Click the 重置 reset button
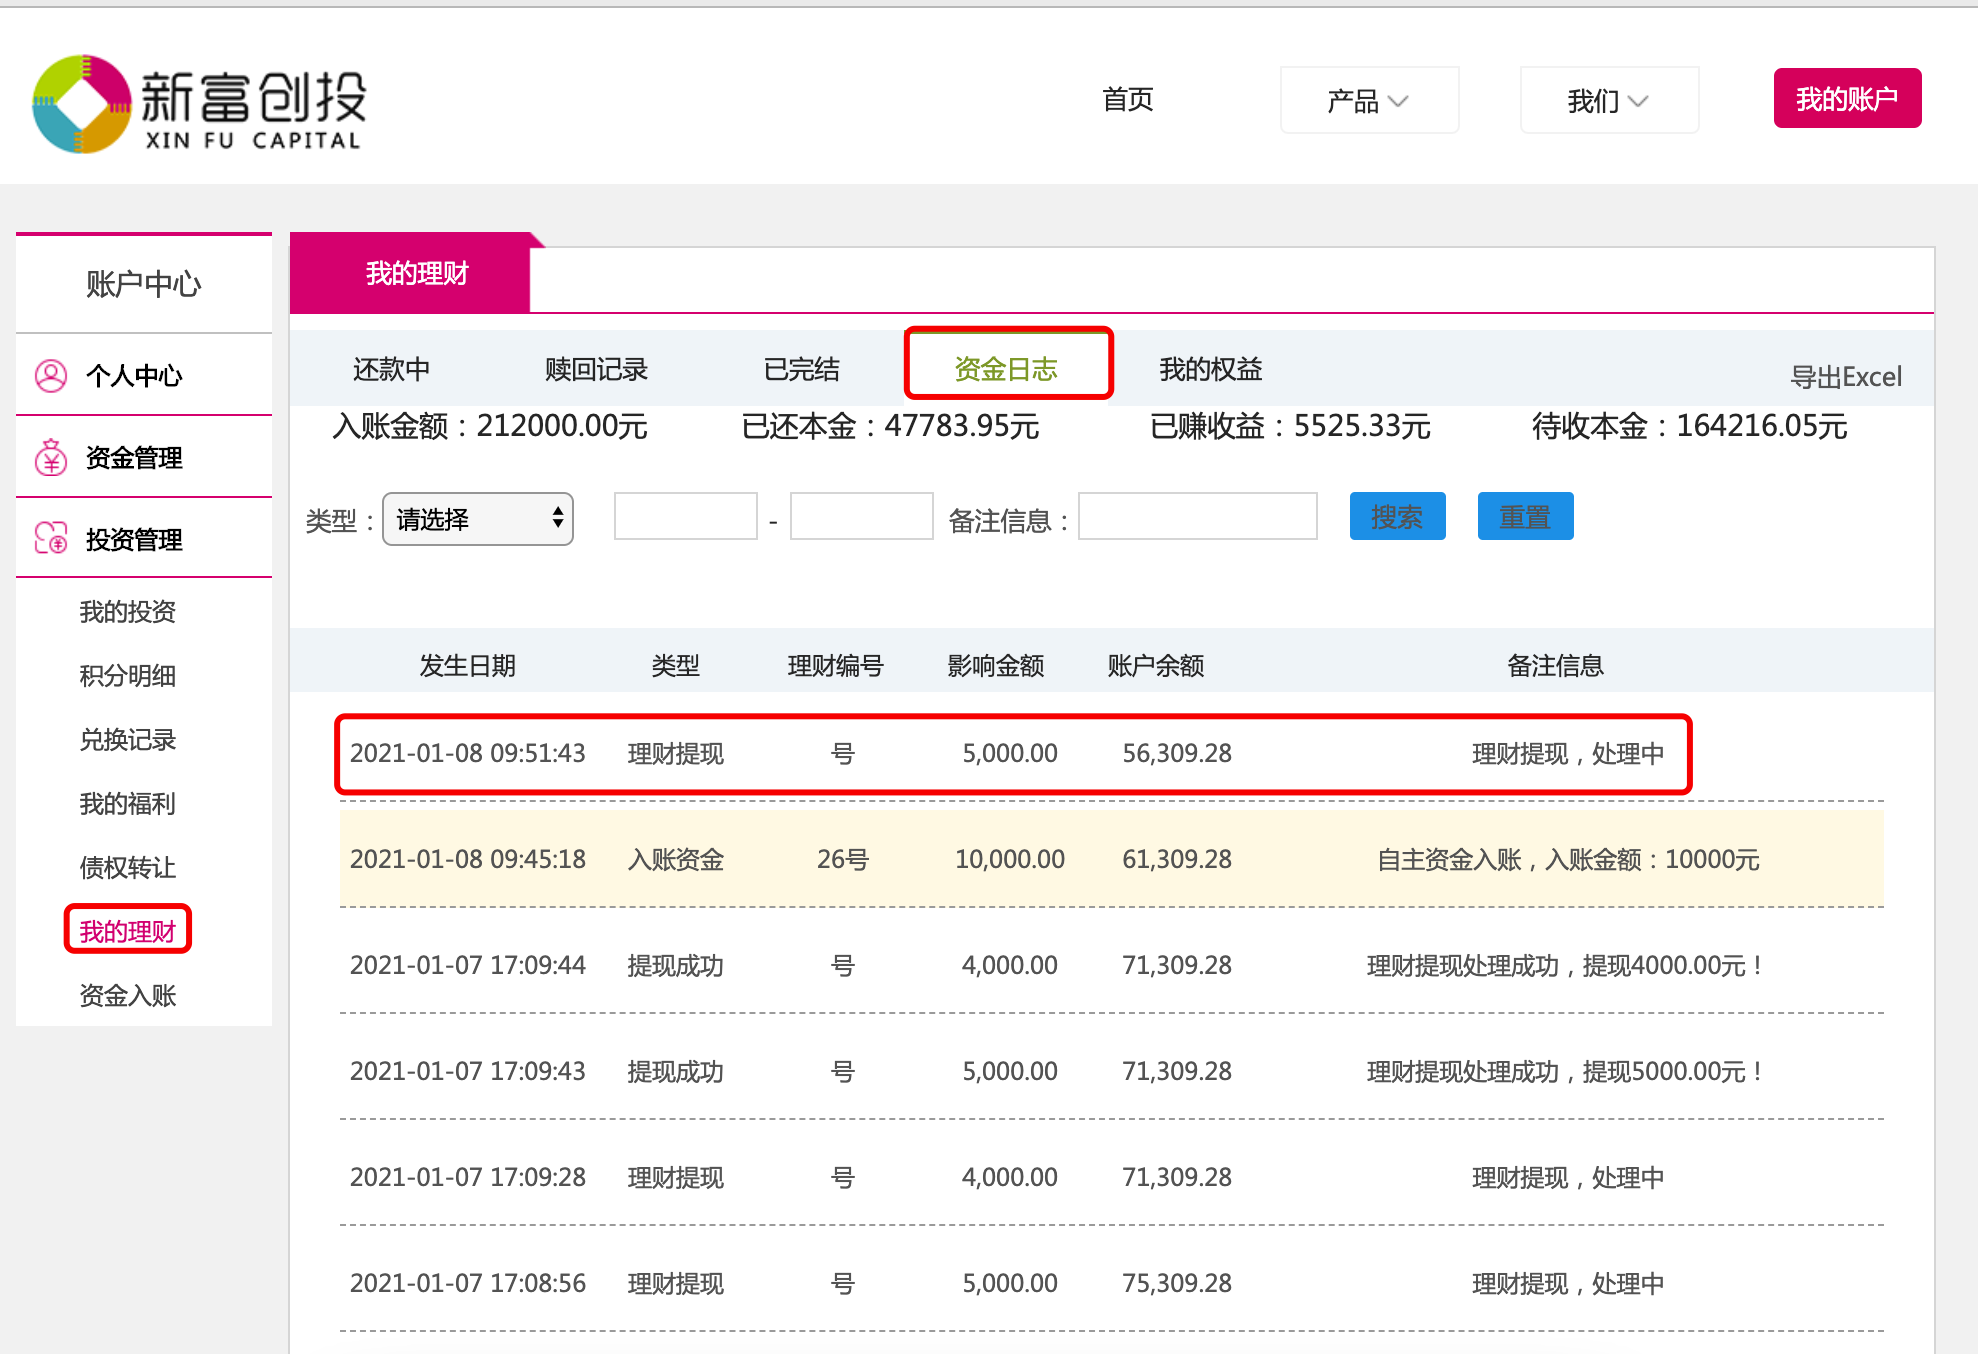Screen dimensions: 1978x1354 click(x=1526, y=516)
